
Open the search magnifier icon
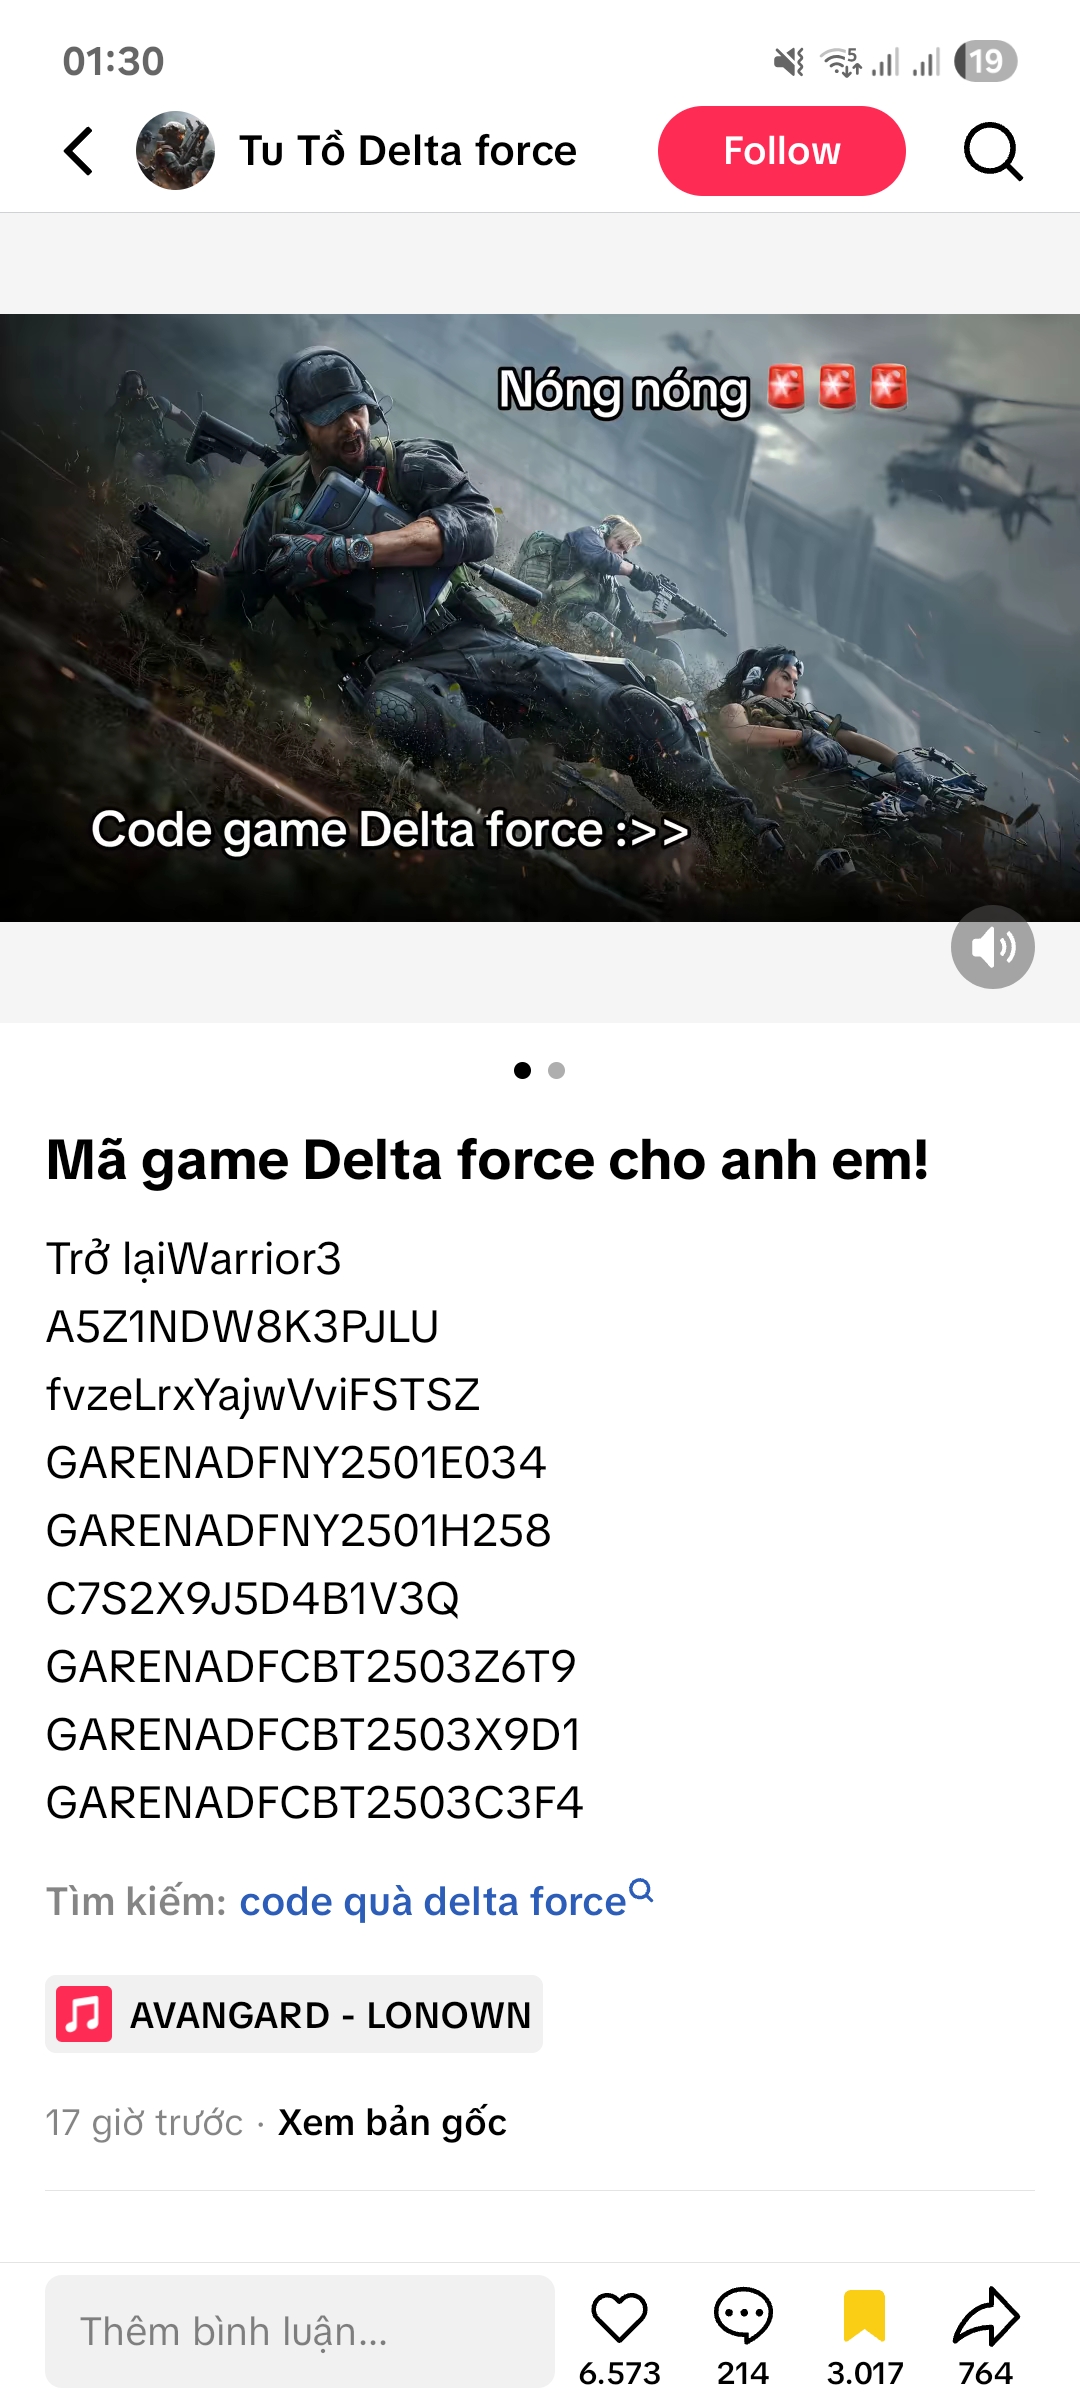tap(993, 151)
